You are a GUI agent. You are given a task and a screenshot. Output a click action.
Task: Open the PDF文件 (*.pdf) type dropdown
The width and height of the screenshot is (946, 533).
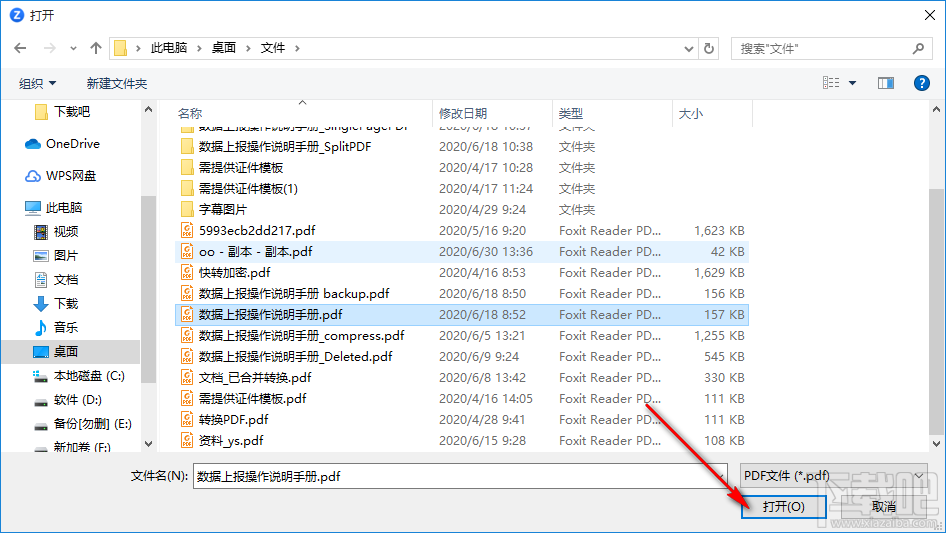click(834, 476)
